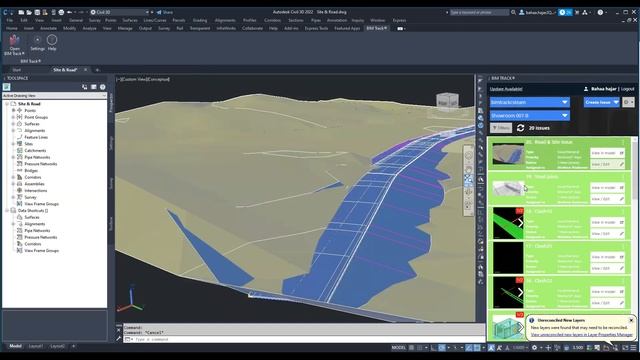
Task: Collapse the Data Shortcuts tree node
Action: coord(7,211)
